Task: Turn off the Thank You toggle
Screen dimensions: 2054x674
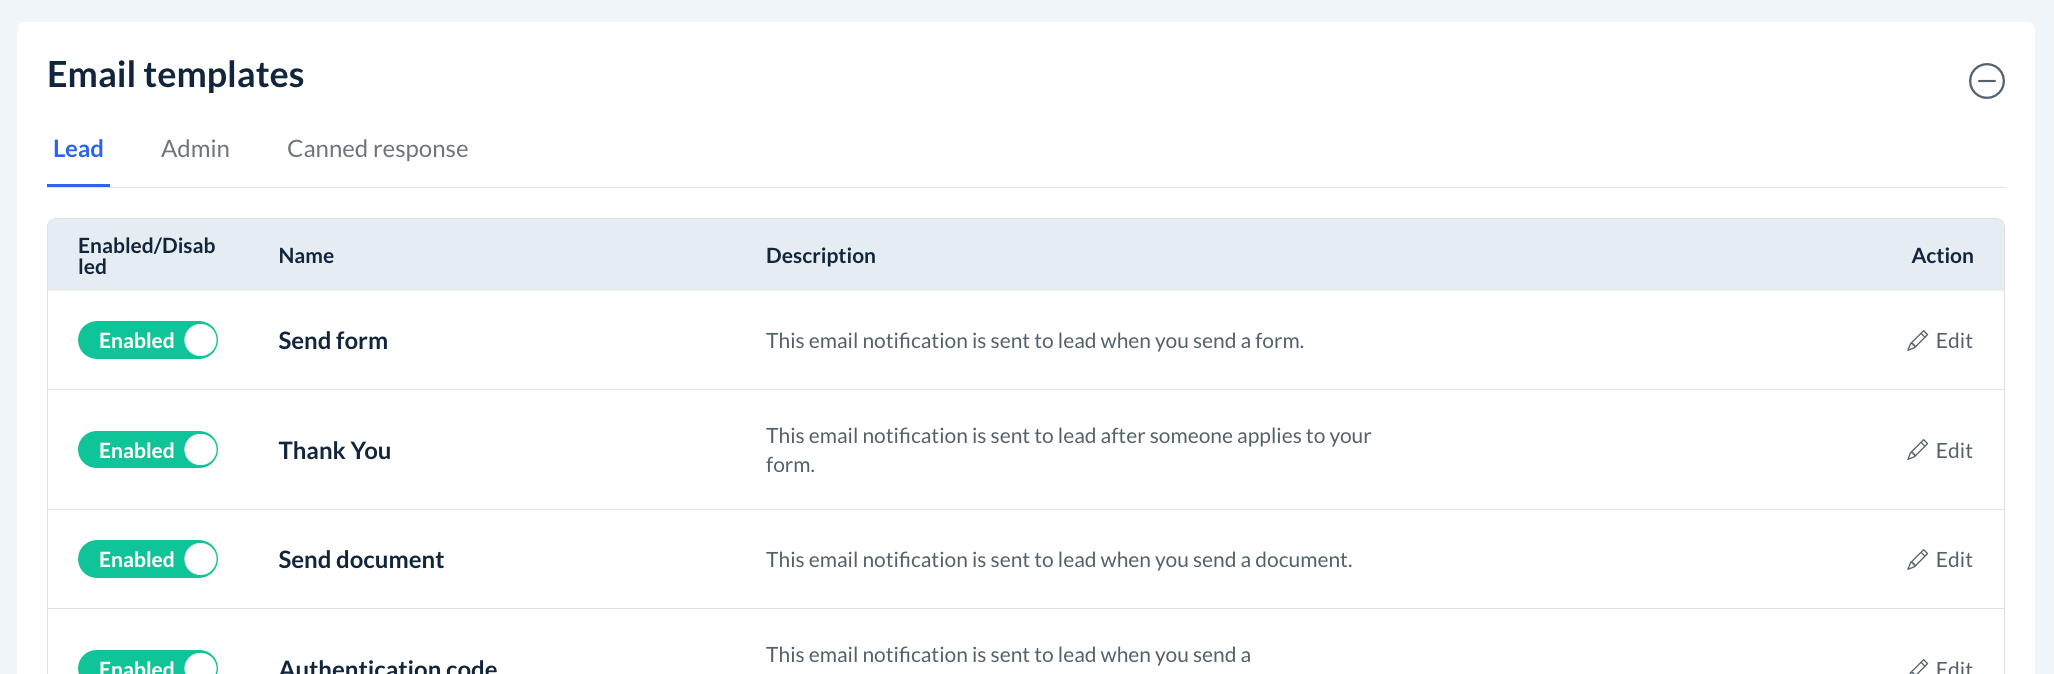Action: [148, 450]
